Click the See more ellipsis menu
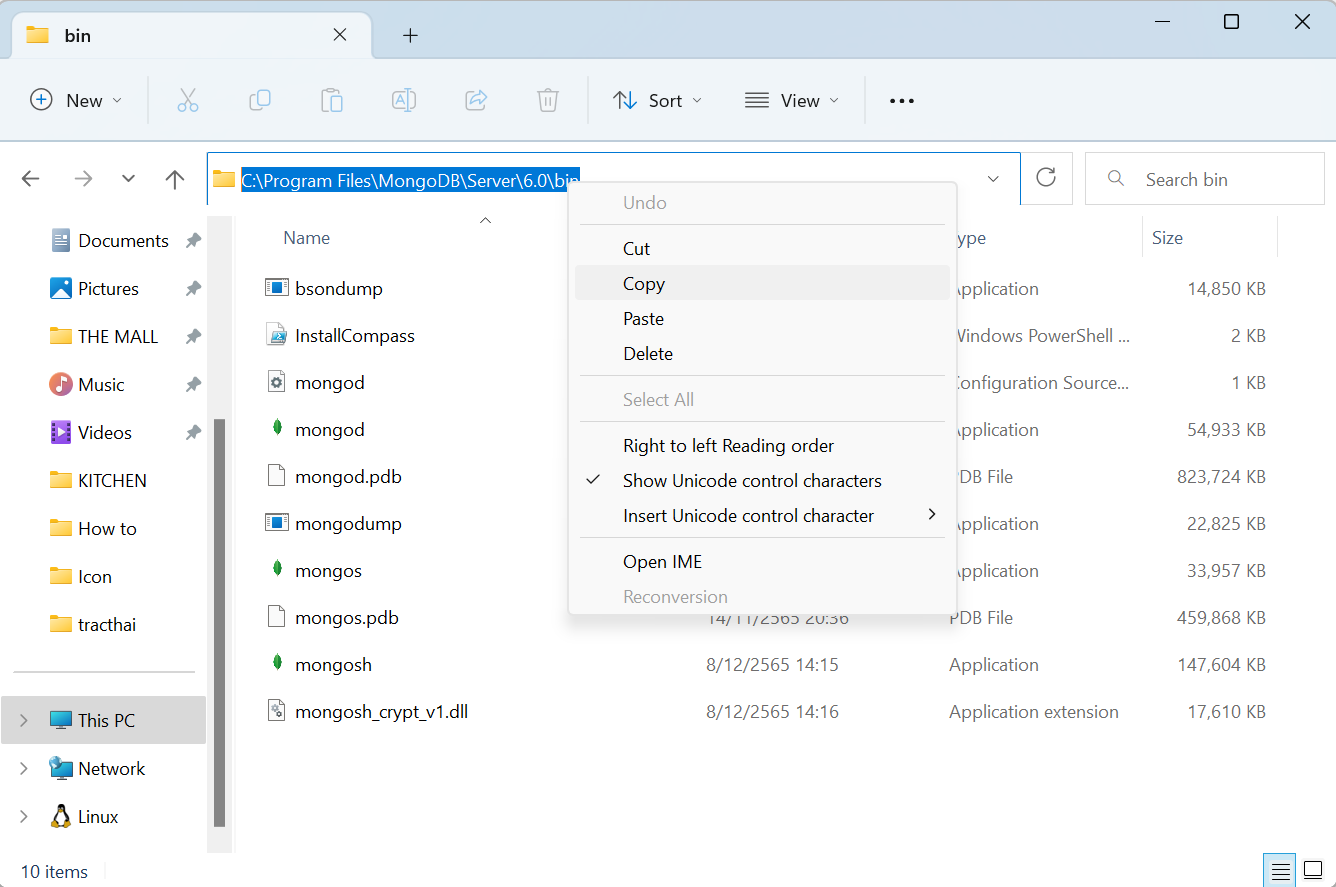Image resolution: width=1336 pixels, height=887 pixels. [901, 100]
